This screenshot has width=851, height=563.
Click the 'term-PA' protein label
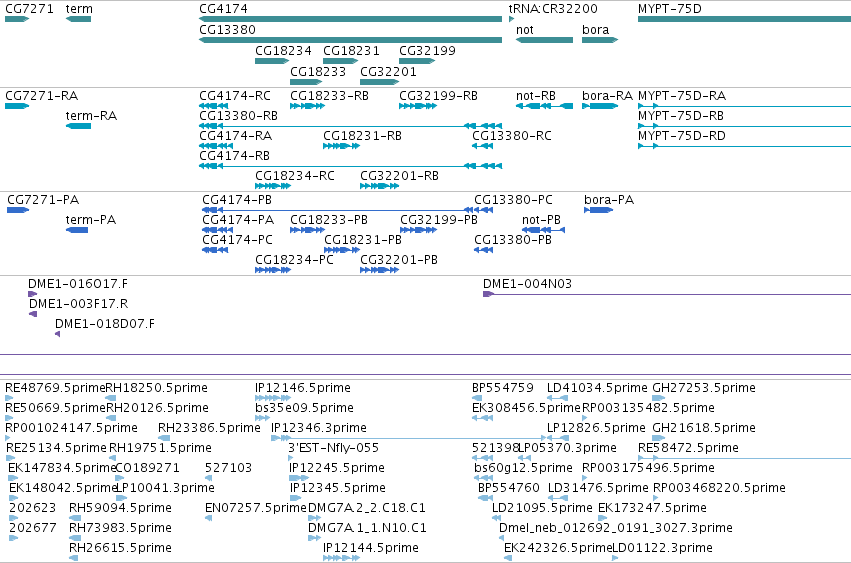[x=91, y=220]
